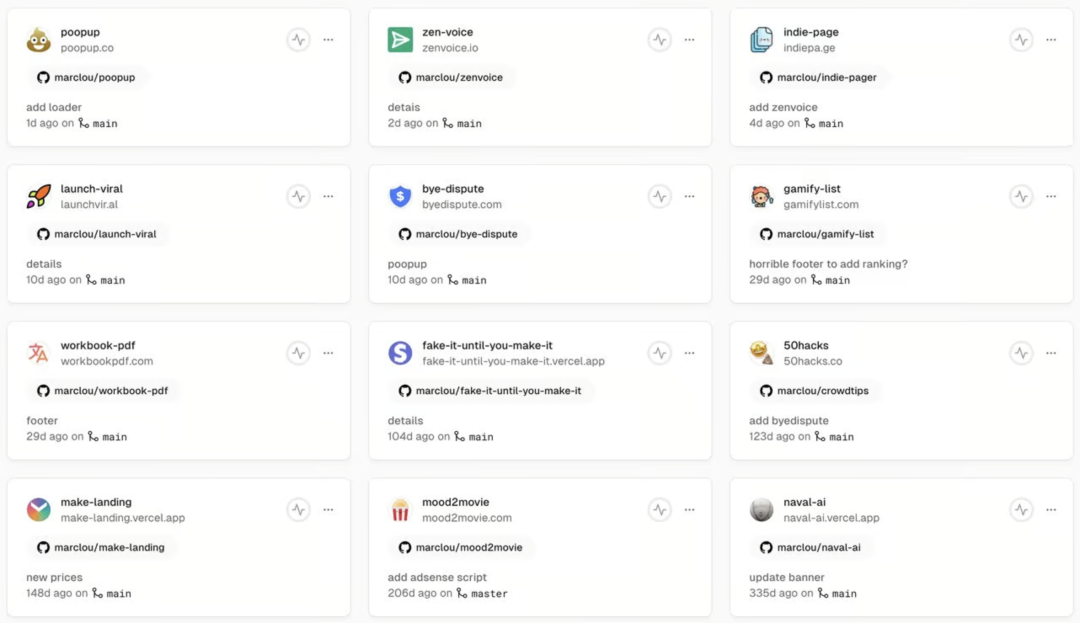Viewport: 1080px width, 623px height.
Task: Click the bye-dispute blue shield logo
Action: point(400,196)
